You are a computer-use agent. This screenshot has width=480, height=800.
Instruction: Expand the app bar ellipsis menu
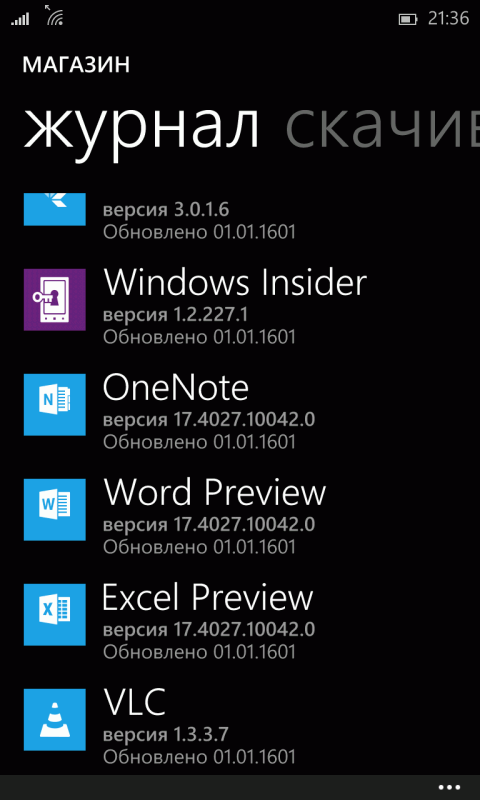(x=449, y=788)
